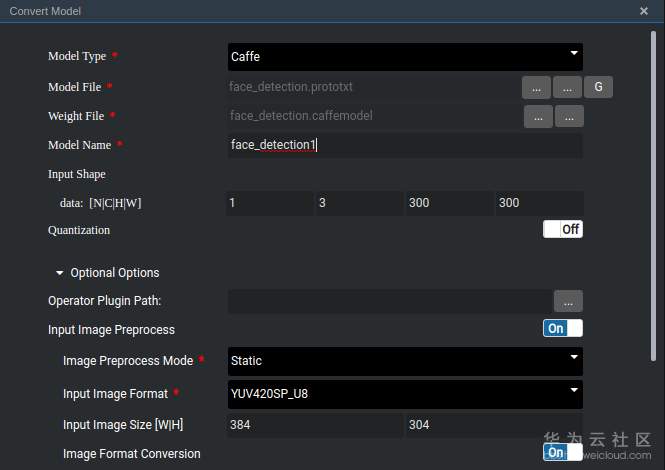Image resolution: width=665 pixels, height=470 pixels.
Task: Click Input Image width field 384
Action: coord(315,425)
